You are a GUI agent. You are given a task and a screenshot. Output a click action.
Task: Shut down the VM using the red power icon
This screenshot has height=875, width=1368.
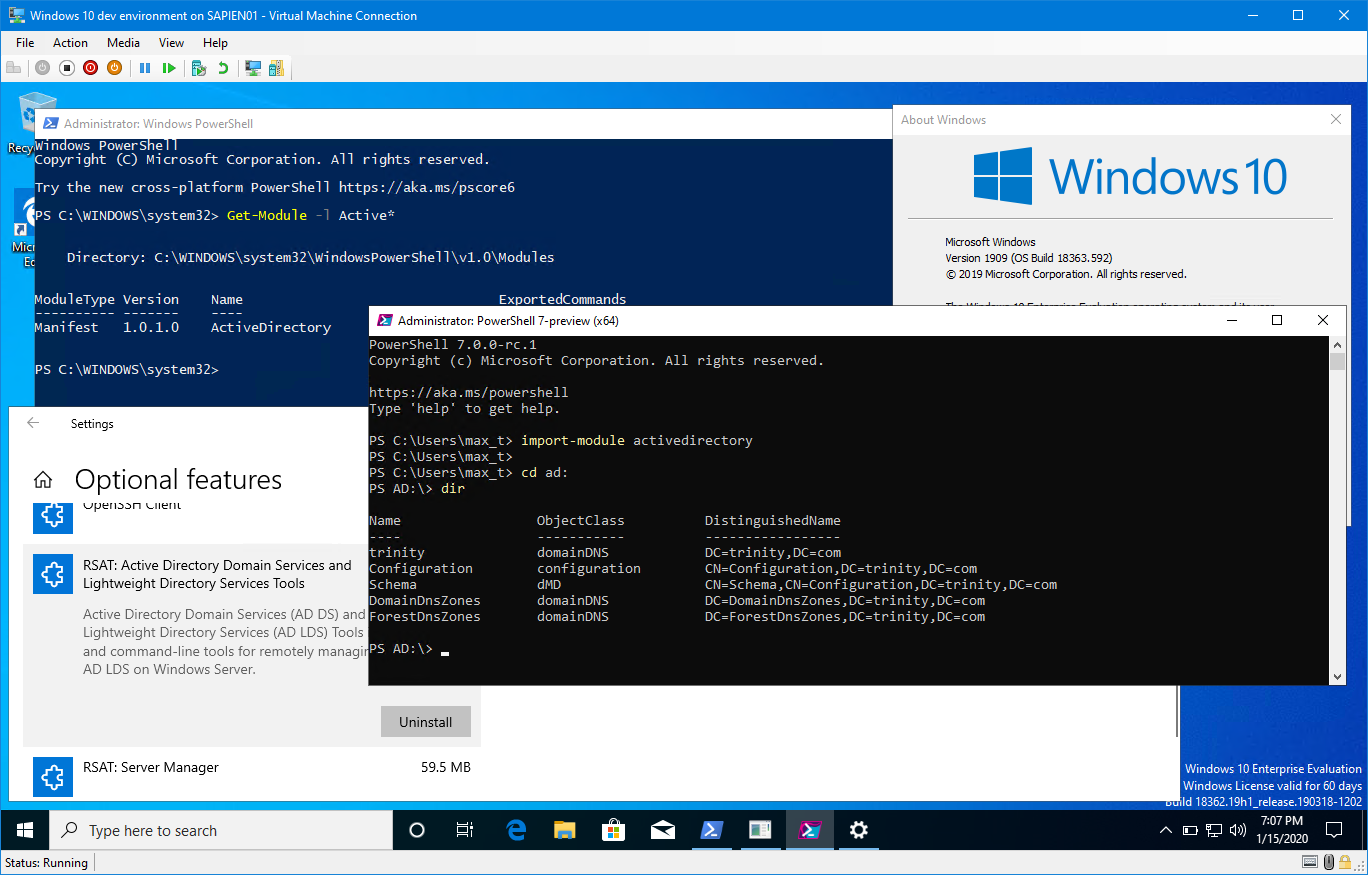[91, 68]
